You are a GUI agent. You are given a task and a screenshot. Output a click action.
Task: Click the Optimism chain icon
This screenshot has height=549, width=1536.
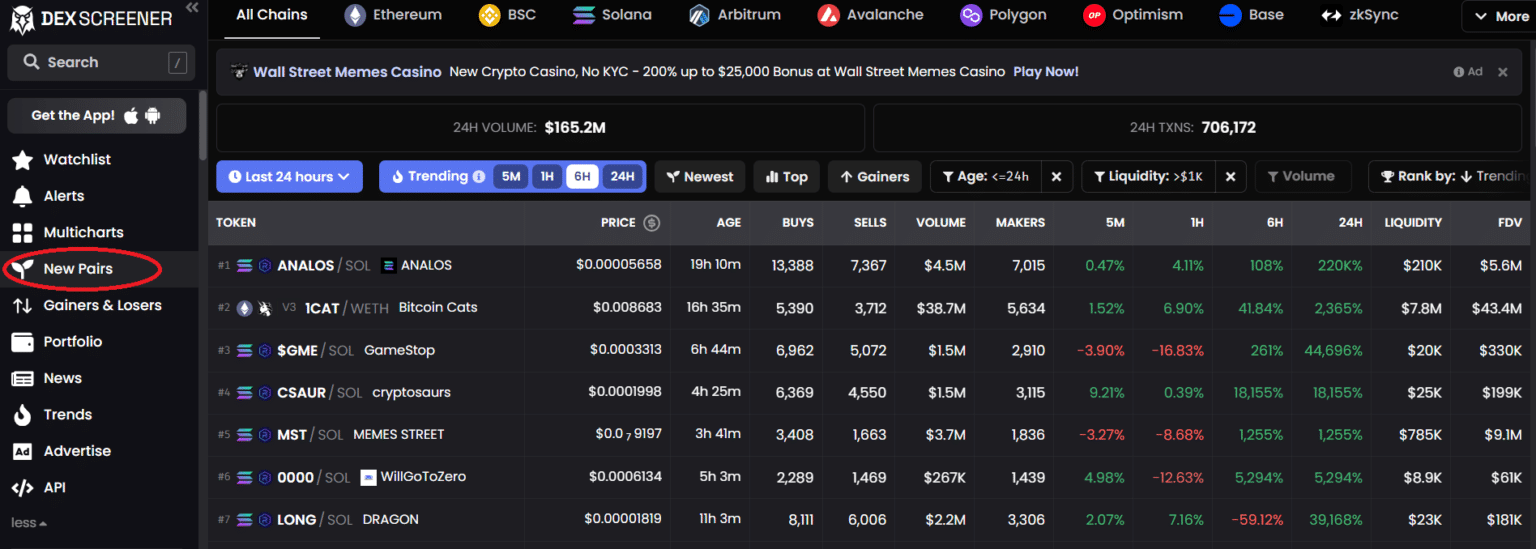pos(1095,15)
